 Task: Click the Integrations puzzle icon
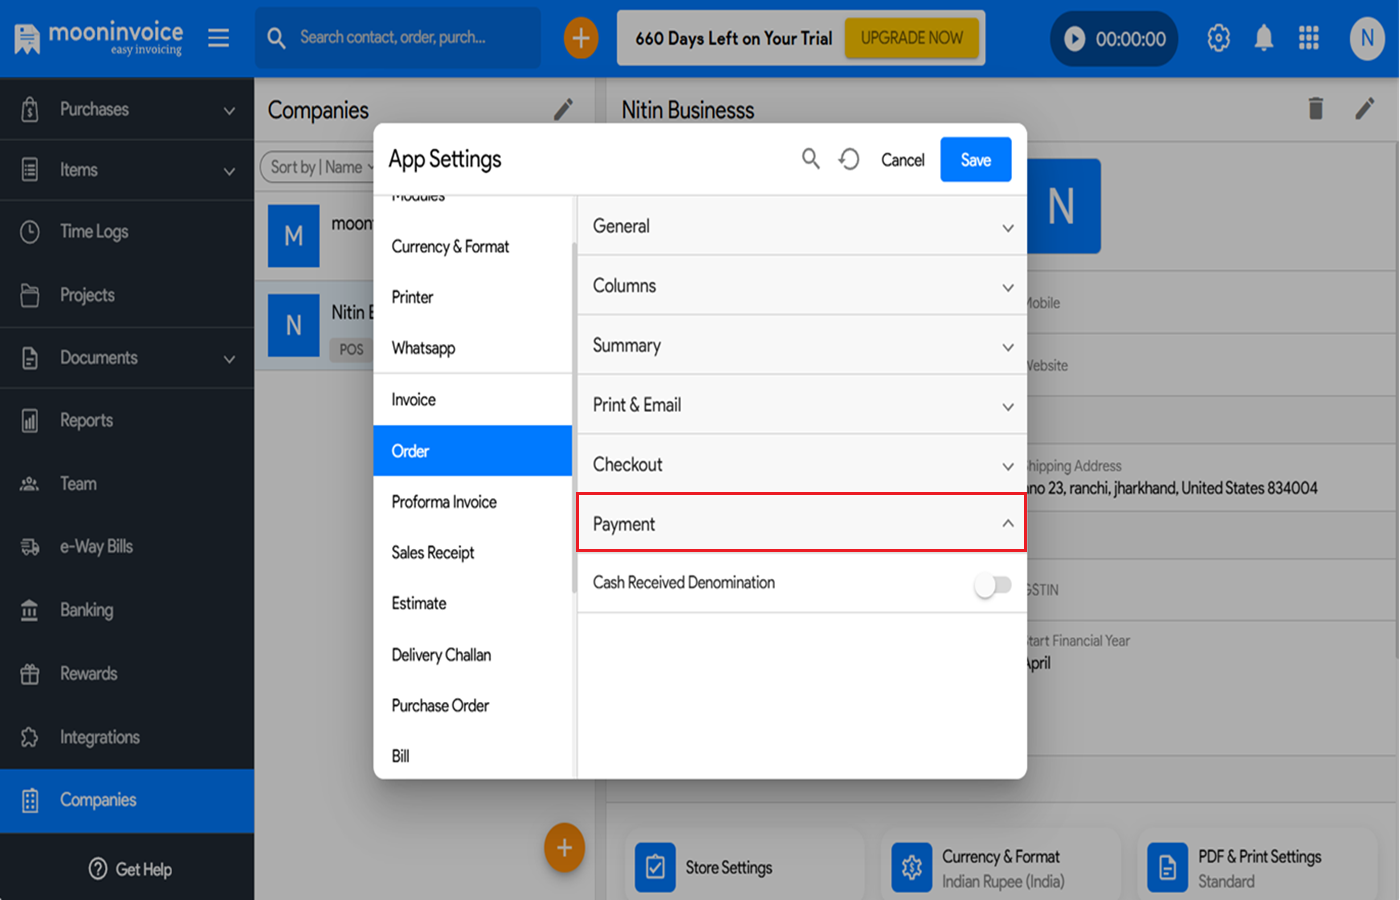pos(30,737)
